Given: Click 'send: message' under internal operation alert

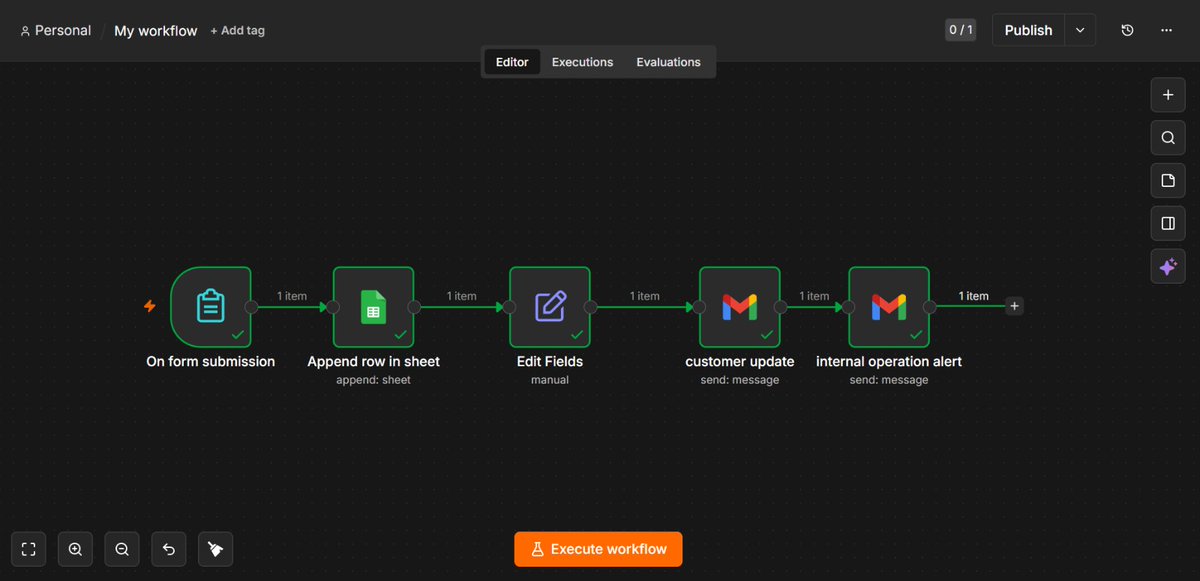Looking at the screenshot, I should coord(889,380).
